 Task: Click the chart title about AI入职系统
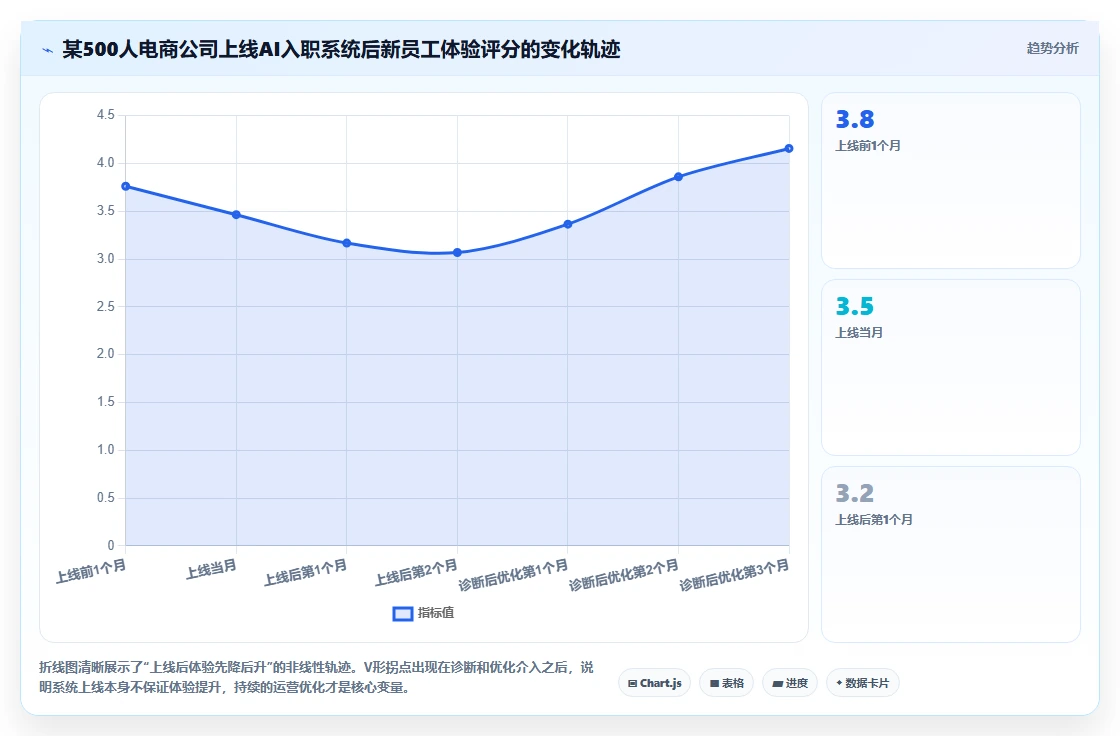[x=341, y=49]
